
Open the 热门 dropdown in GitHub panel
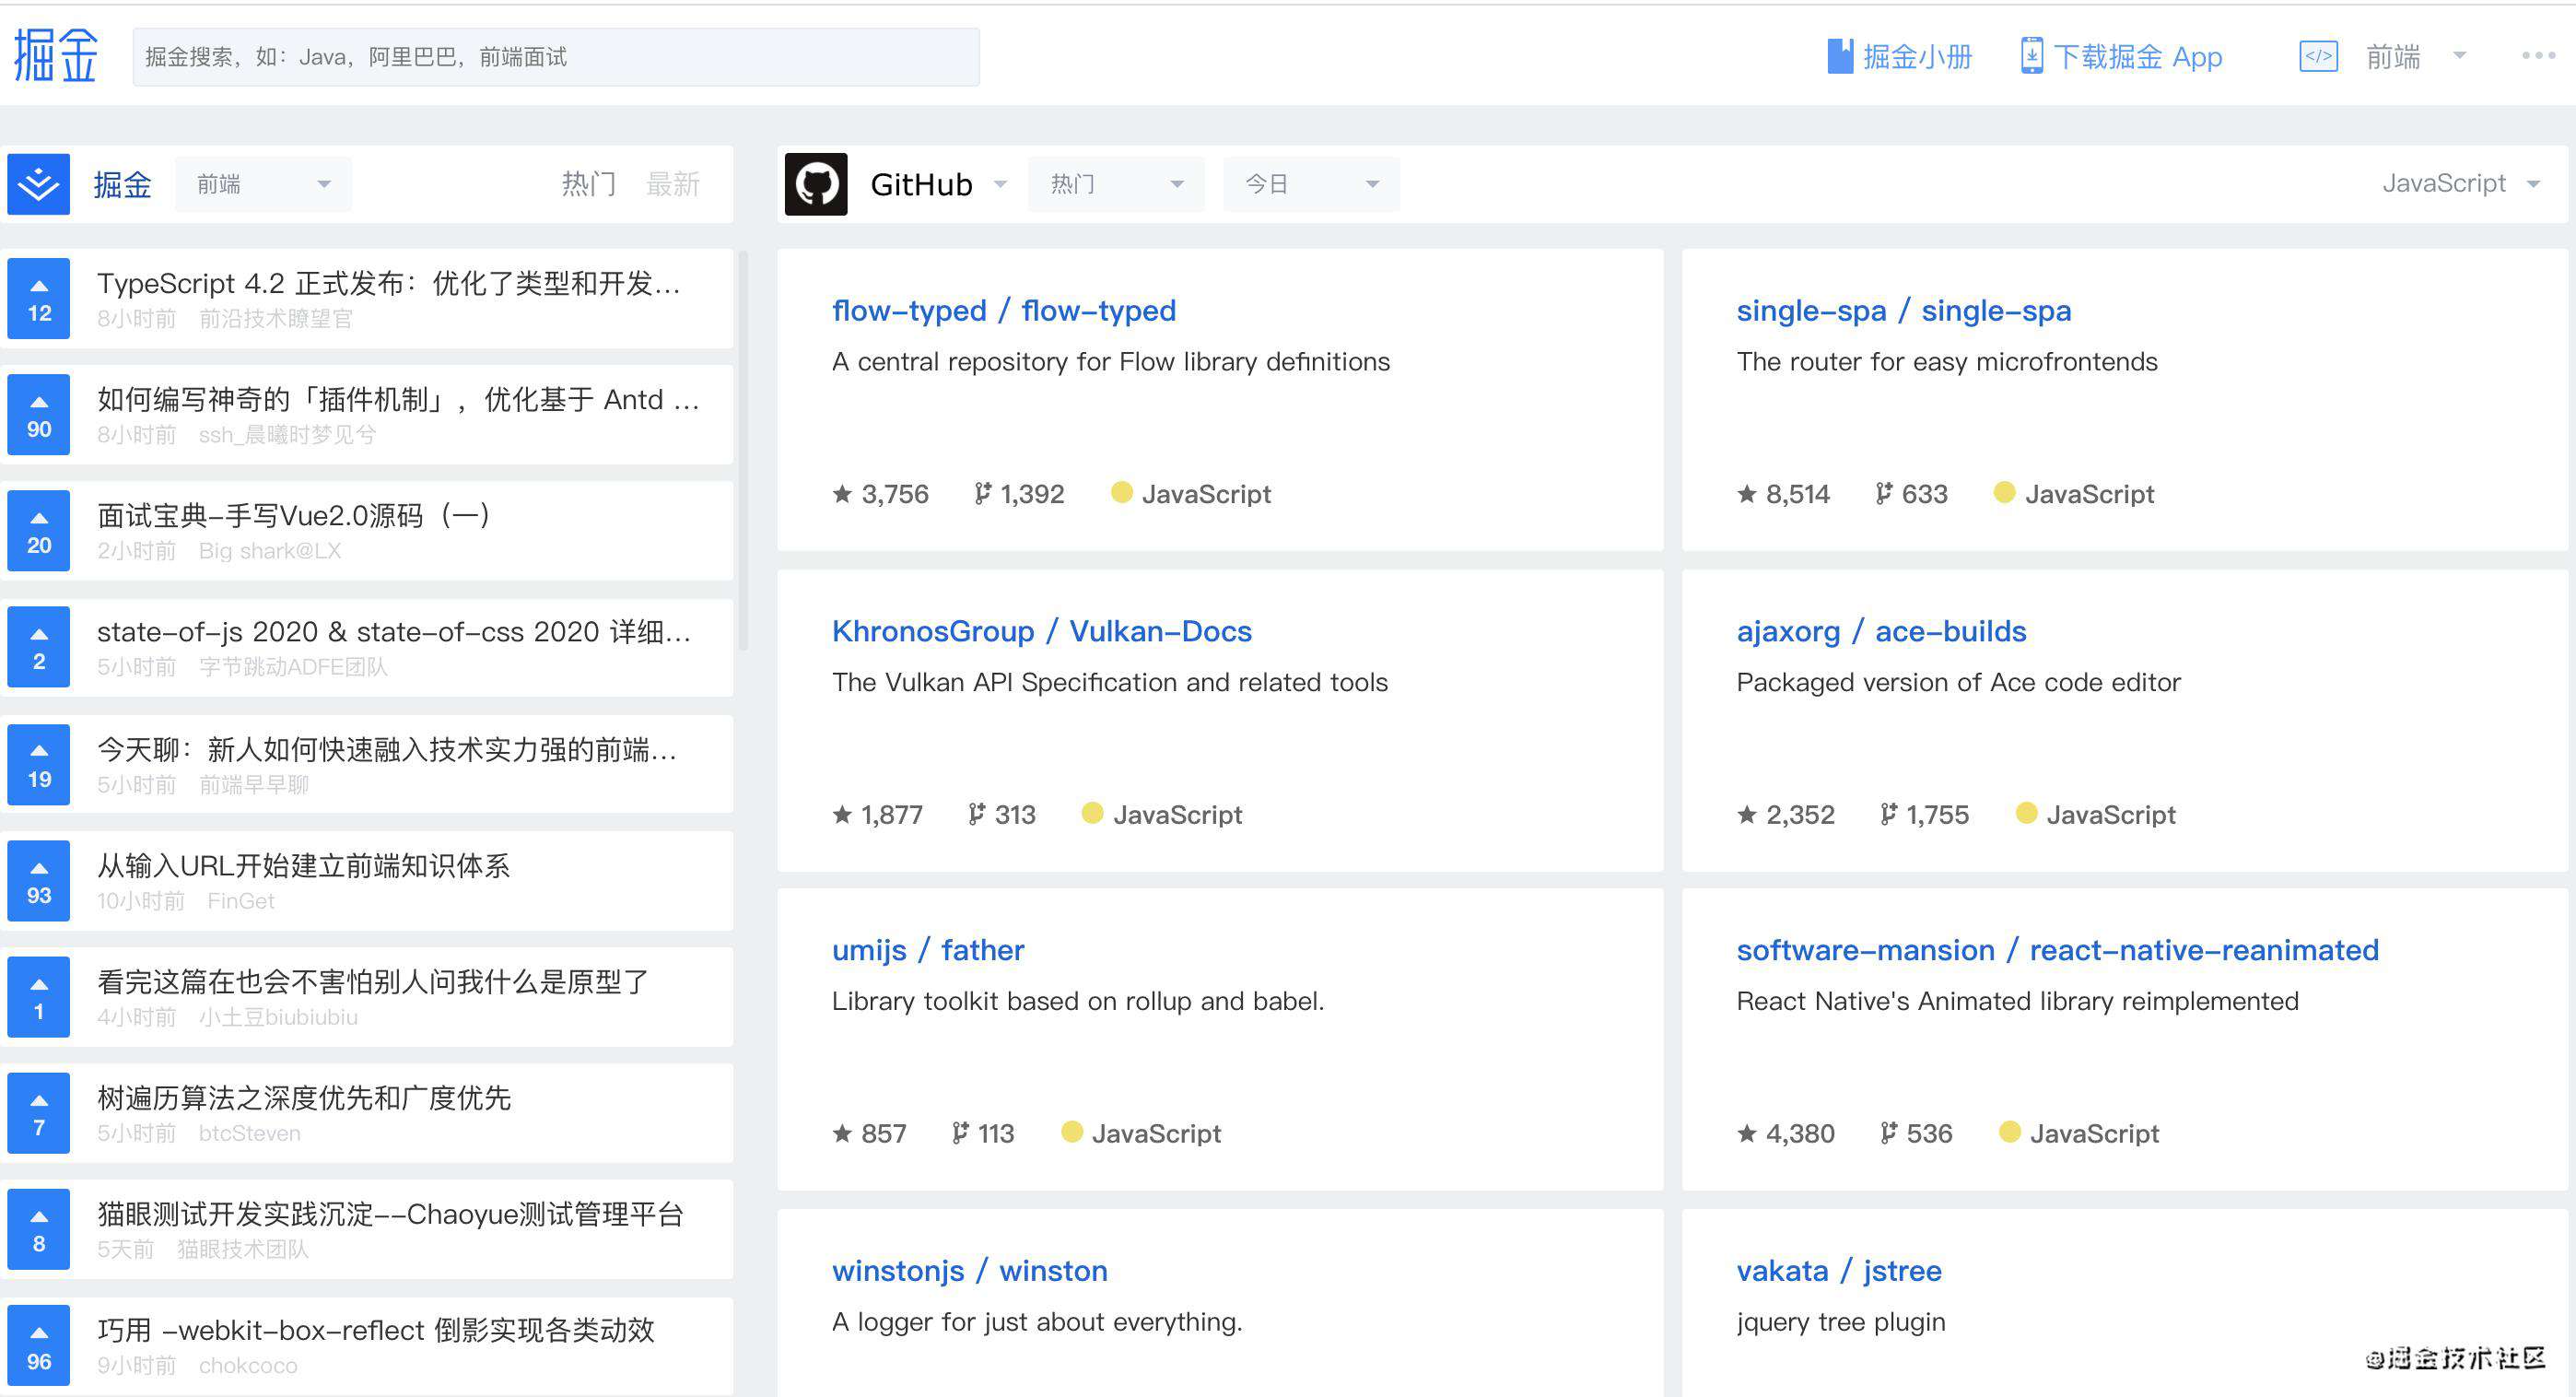click(1116, 184)
